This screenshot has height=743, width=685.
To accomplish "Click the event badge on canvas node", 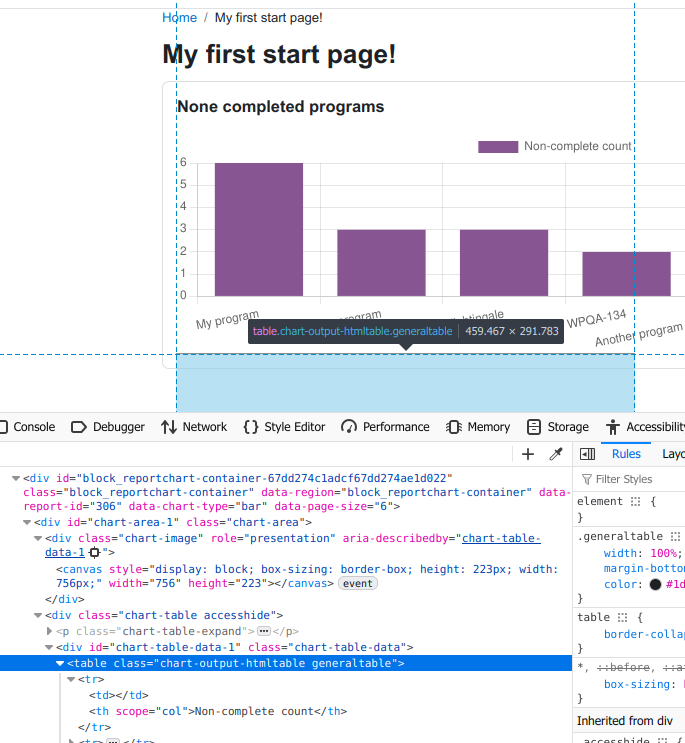I will [358, 583].
